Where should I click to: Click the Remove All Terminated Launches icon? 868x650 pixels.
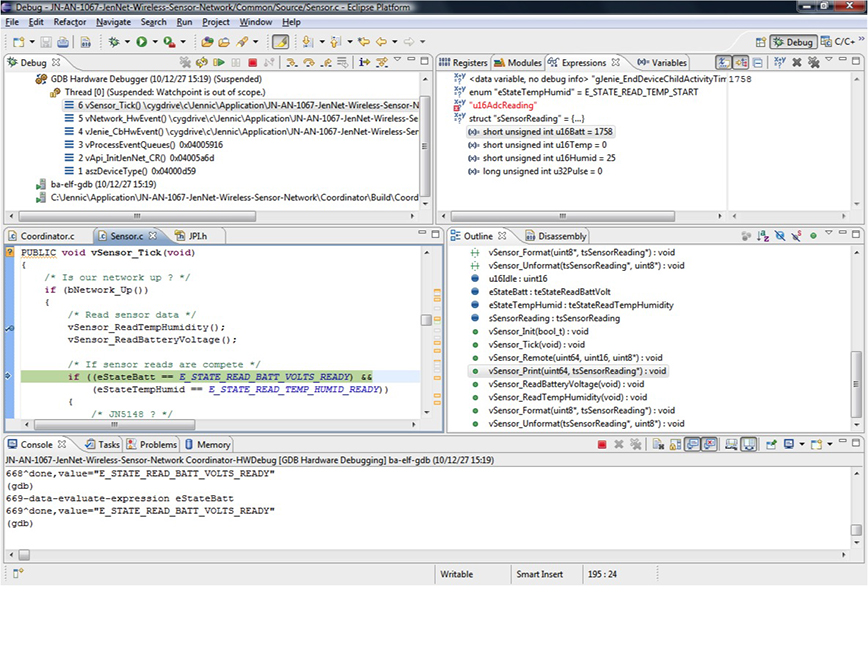[x=185, y=62]
